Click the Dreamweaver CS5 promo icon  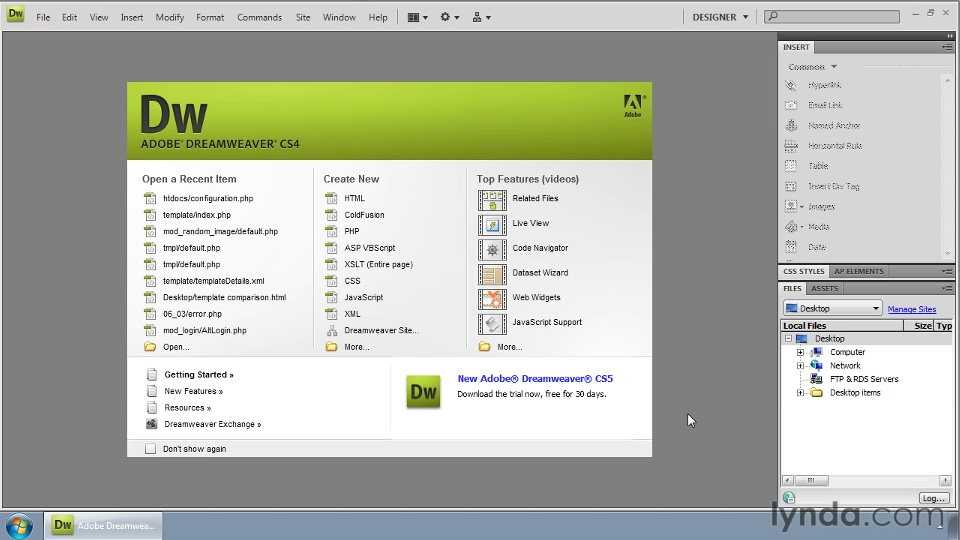(423, 392)
